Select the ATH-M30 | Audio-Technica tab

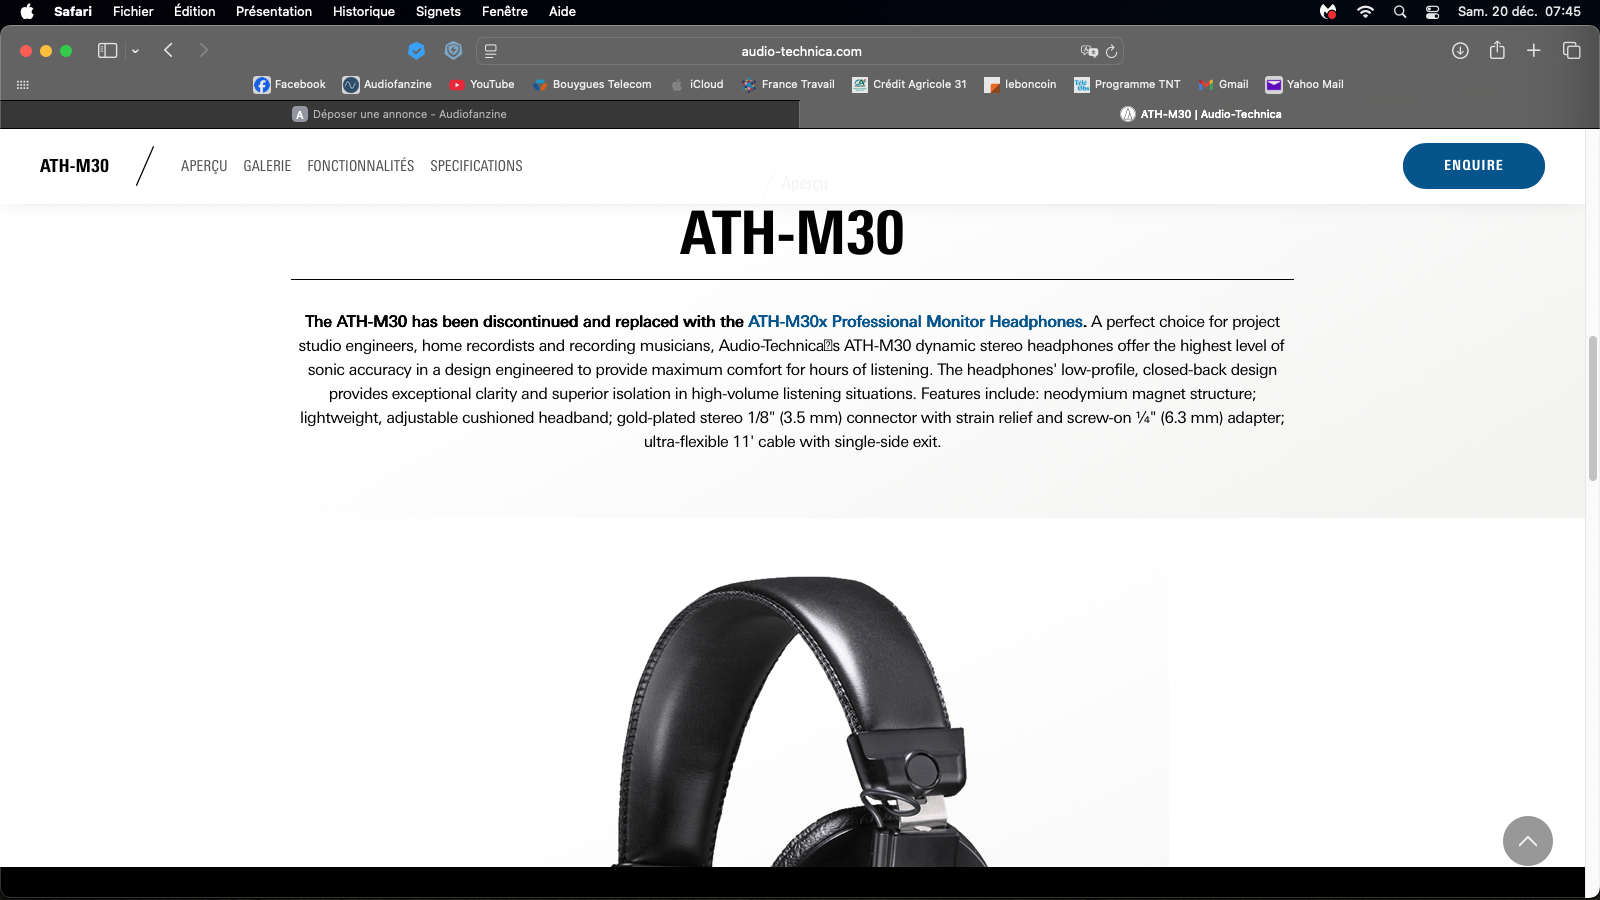coord(1200,114)
